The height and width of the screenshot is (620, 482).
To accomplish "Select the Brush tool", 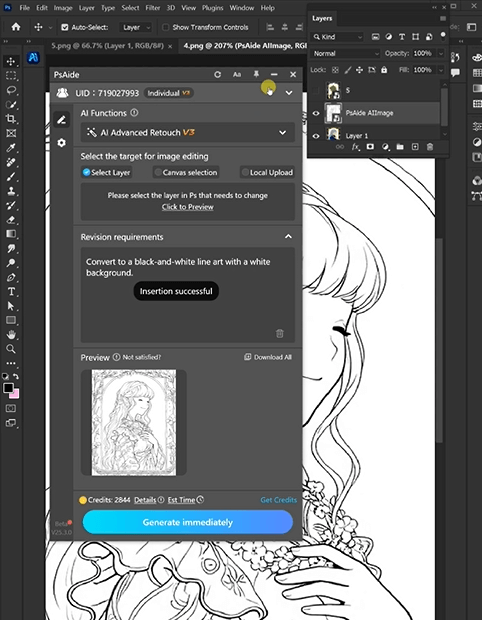I will (11, 176).
